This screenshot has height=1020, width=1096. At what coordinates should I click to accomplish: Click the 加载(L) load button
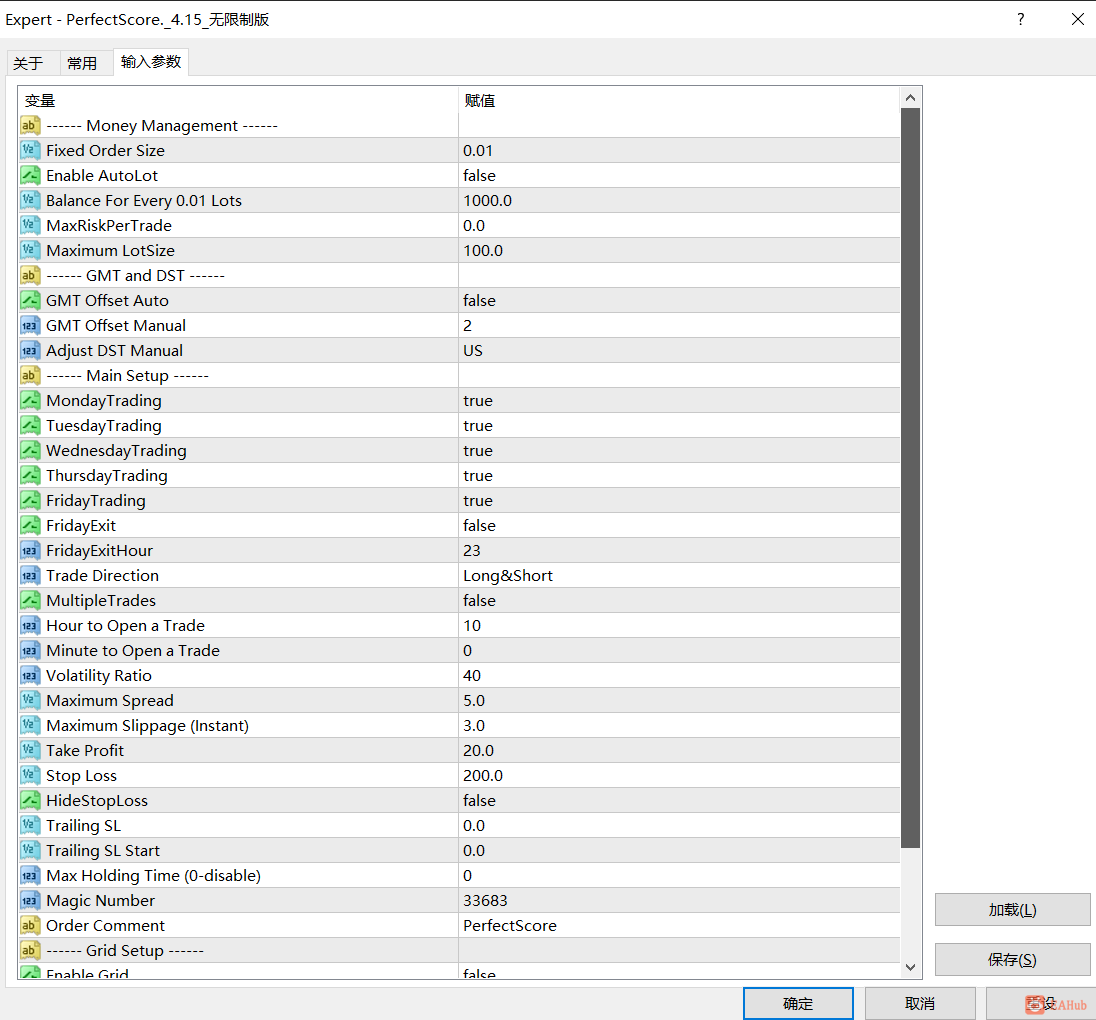coord(1012,910)
